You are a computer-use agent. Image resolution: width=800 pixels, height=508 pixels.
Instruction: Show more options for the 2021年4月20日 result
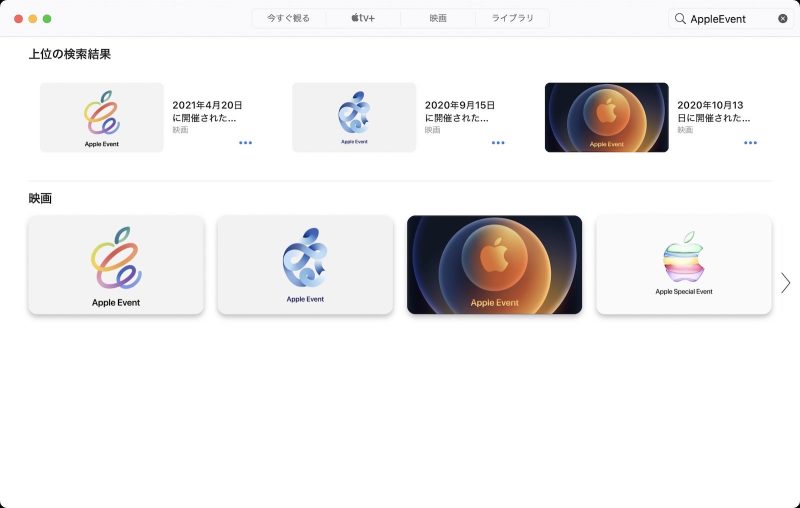pyautogui.click(x=245, y=143)
